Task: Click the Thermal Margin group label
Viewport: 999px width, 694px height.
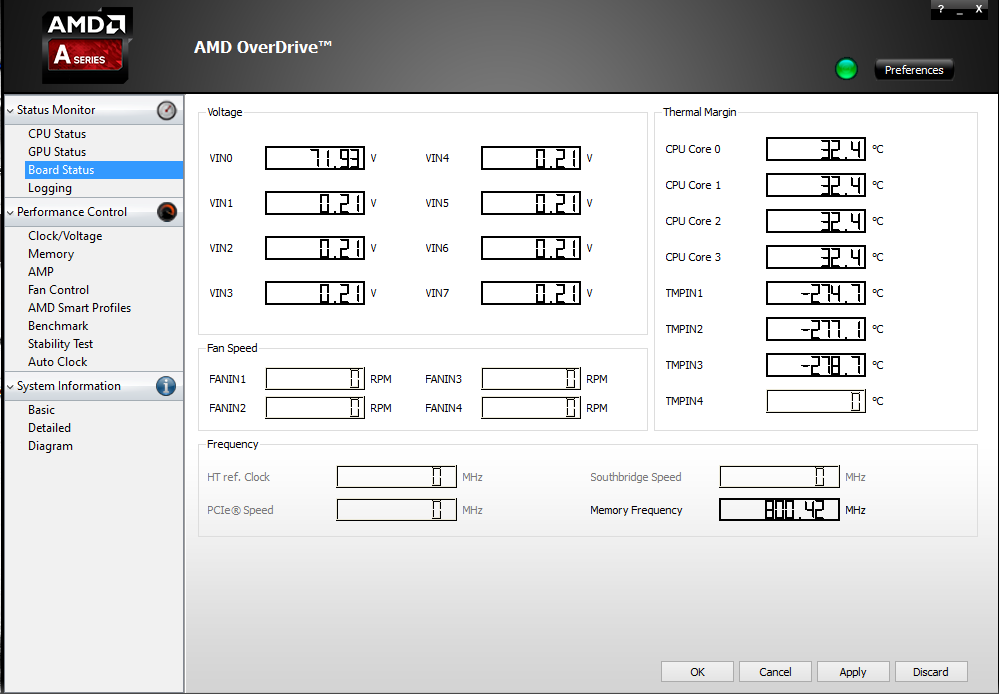Action: click(700, 112)
